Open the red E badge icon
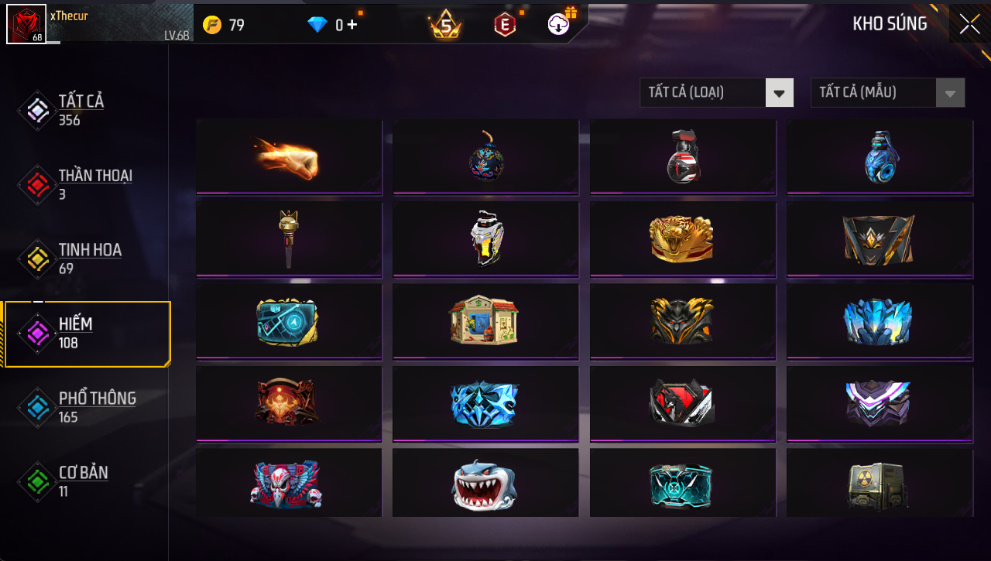The image size is (991, 561). tap(504, 25)
